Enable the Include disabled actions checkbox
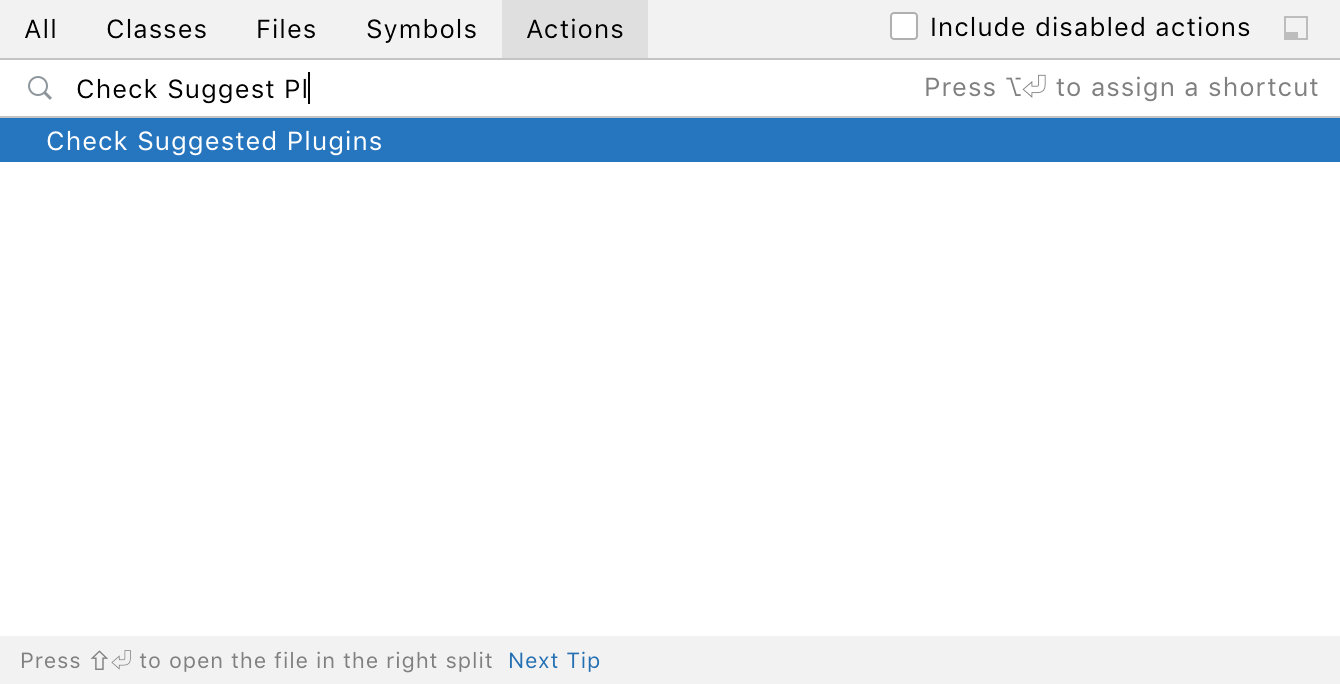The image size is (1340, 684). 903,27
